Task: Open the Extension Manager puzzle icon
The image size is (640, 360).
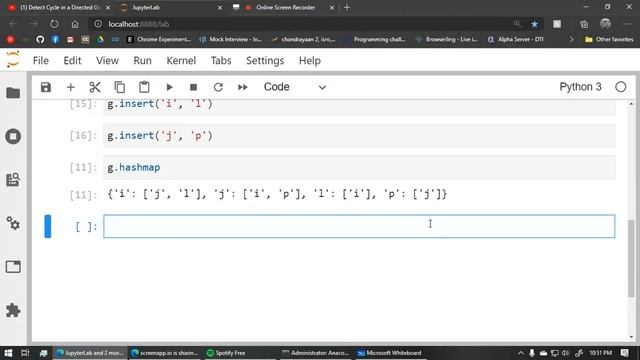Action: (x=13, y=311)
